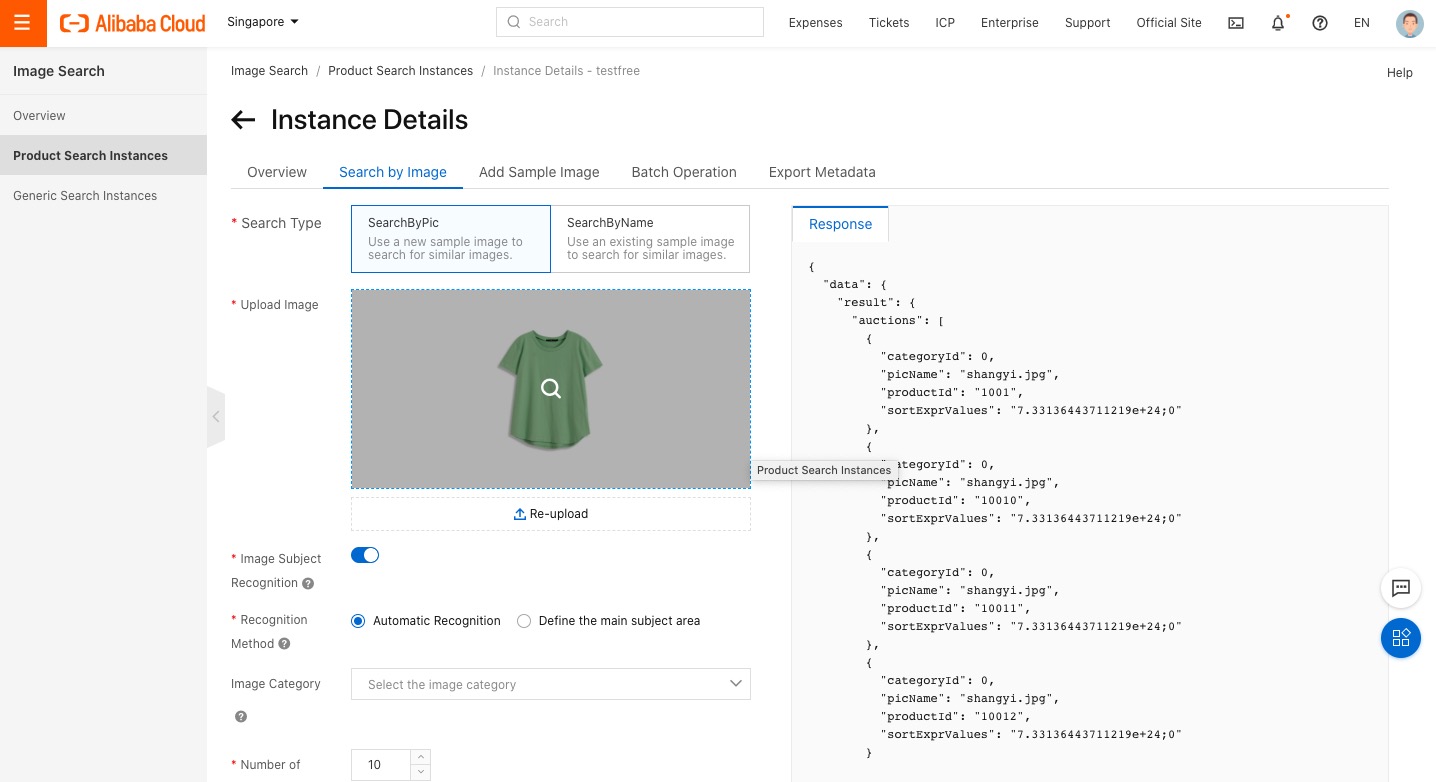
Task: Click the "auctions": [ line in response
Action: [898, 321]
